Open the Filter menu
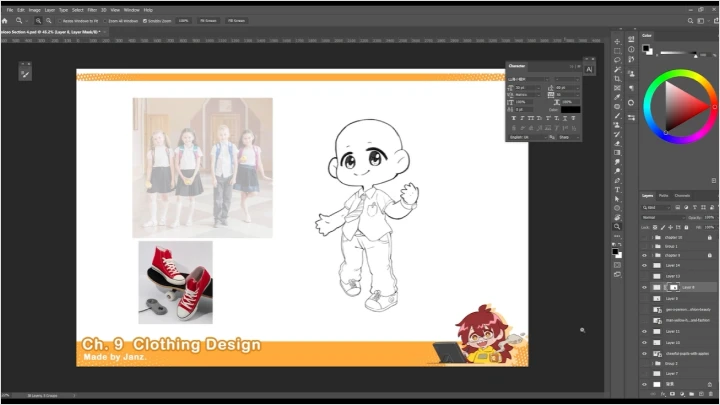 92,9
